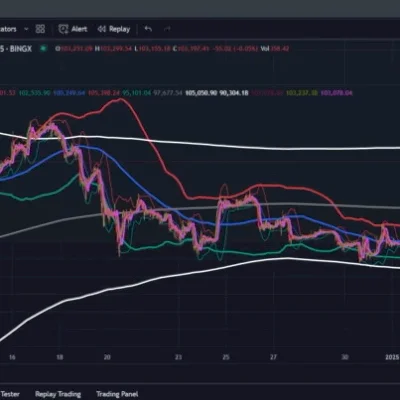Click the Replay text label
The width and height of the screenshot is (400, 400).
coord(120,29)
